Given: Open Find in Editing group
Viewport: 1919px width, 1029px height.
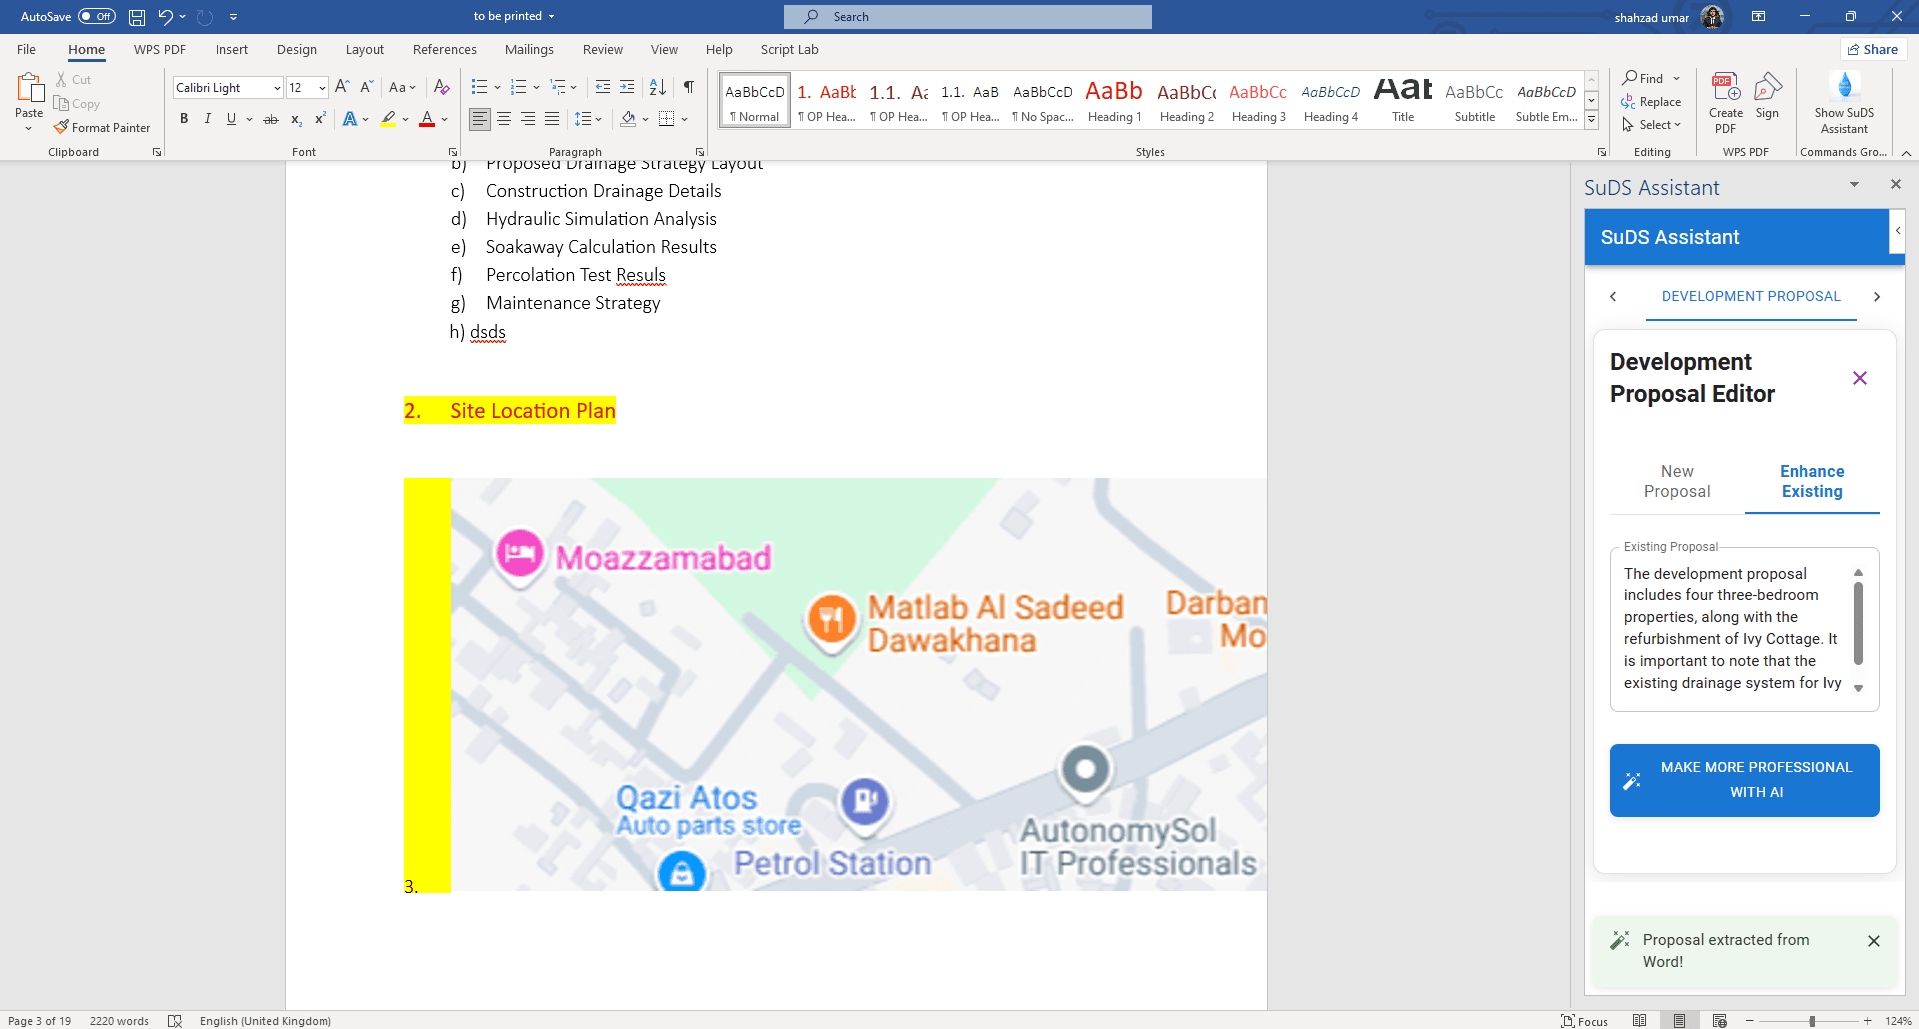Looking at the screenshot, I should coord(1643,78).
